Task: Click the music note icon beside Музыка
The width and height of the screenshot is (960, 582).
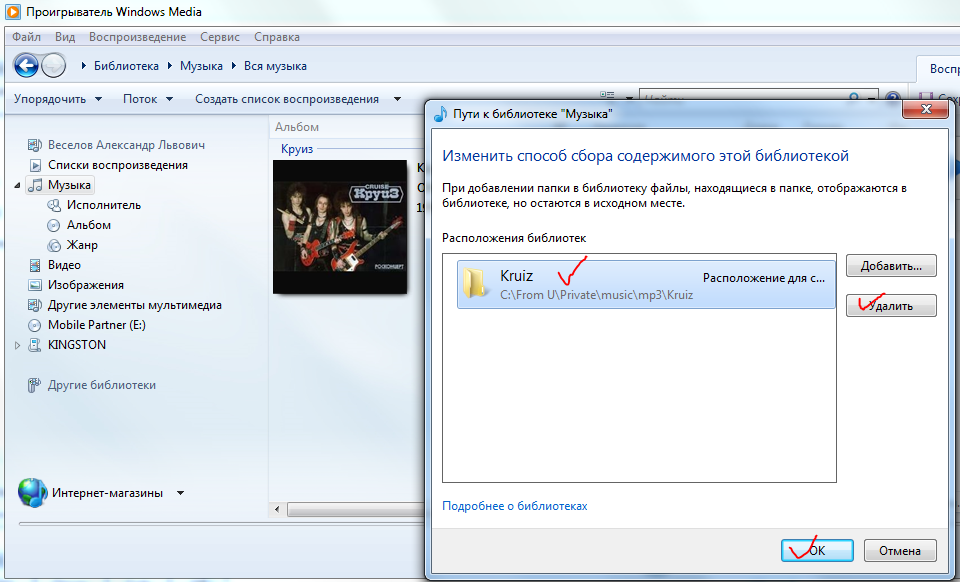Action: pyautogui.click(x=36, y=185)
